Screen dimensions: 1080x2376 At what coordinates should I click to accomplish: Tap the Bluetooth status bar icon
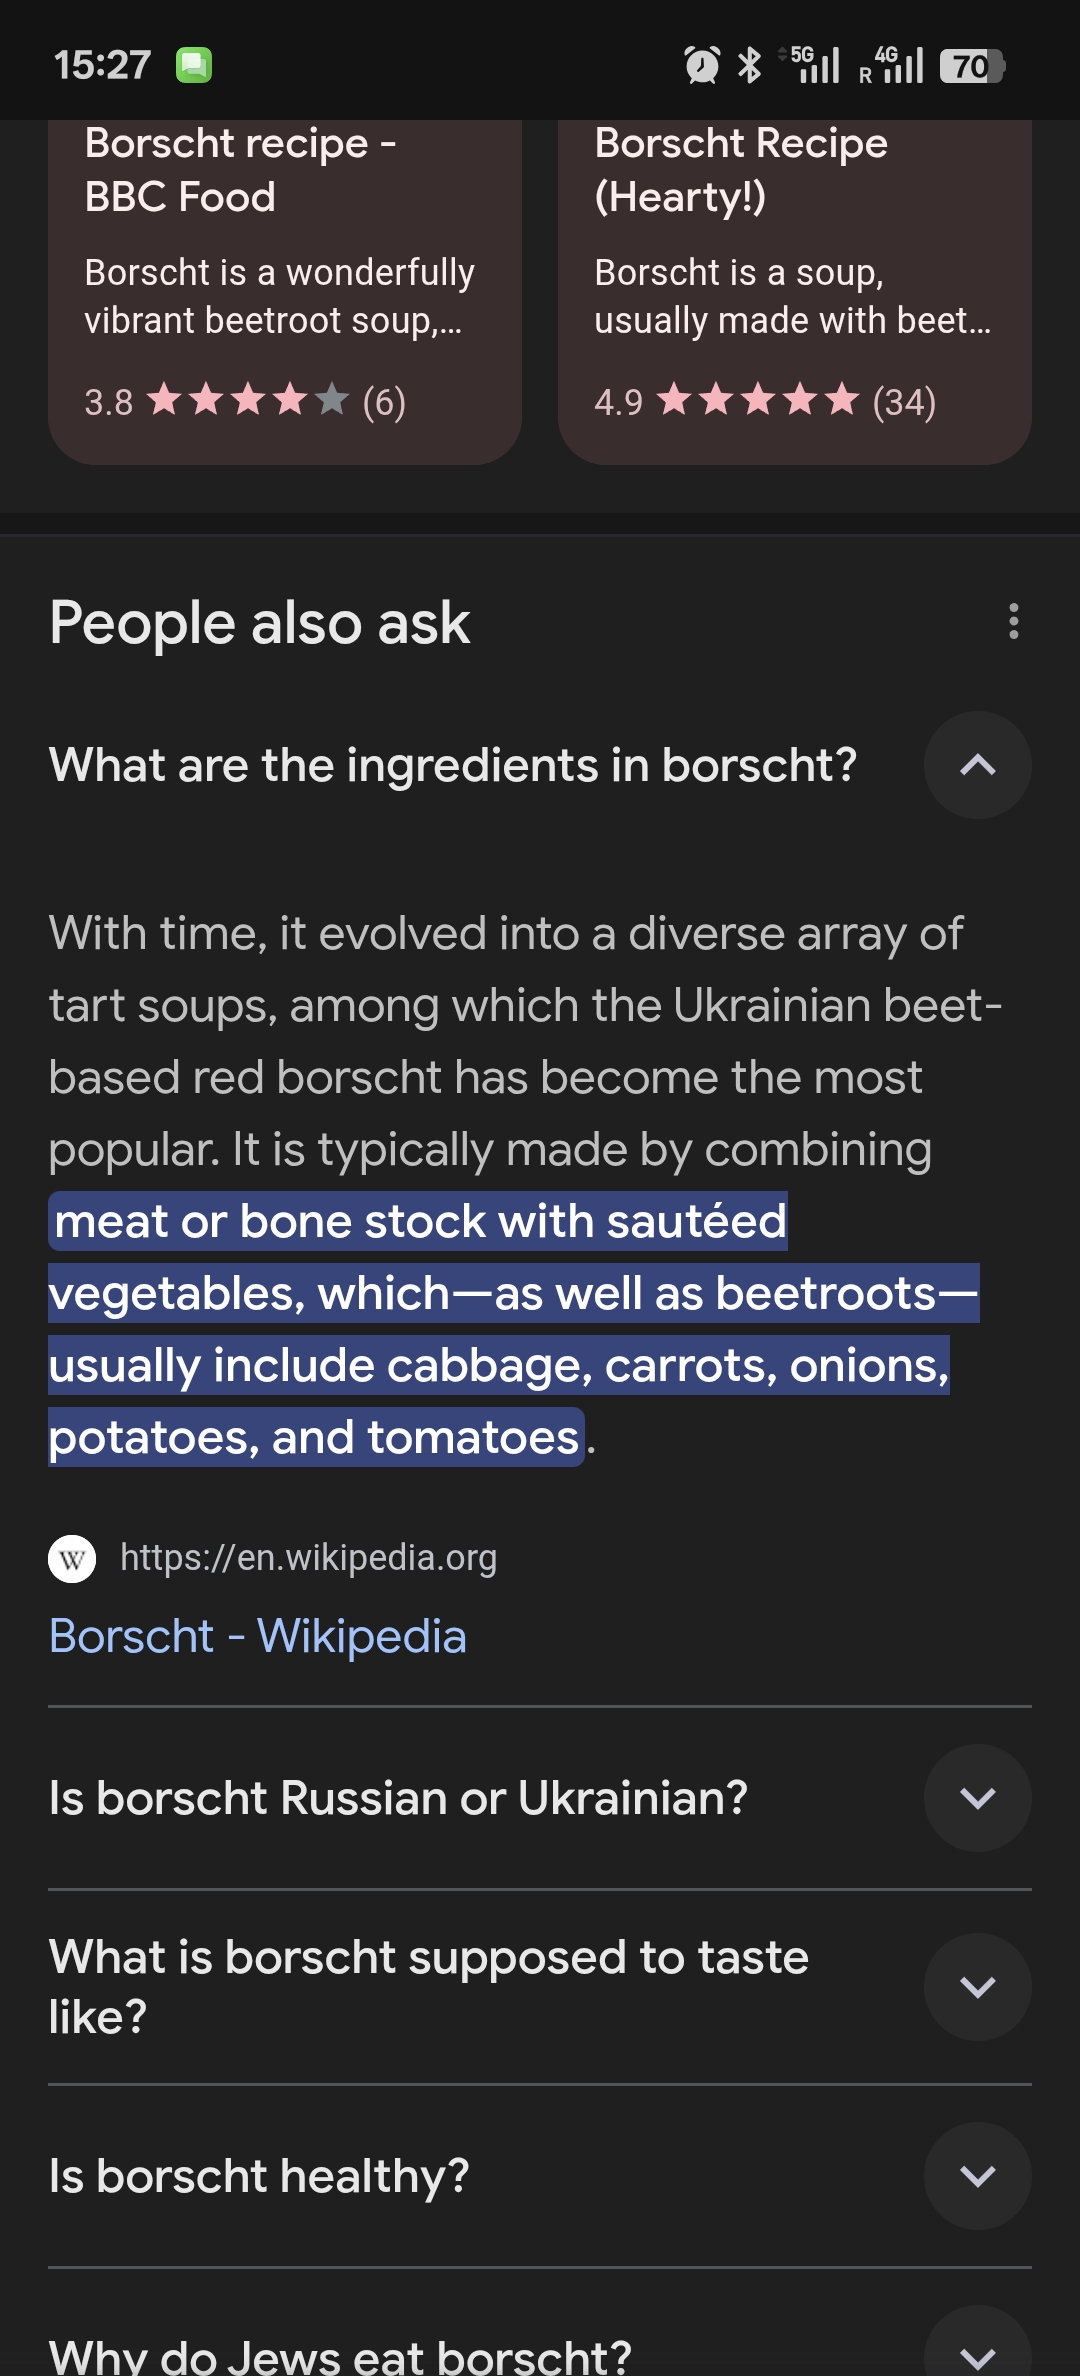pyautogui.click(x=749, y=66)
